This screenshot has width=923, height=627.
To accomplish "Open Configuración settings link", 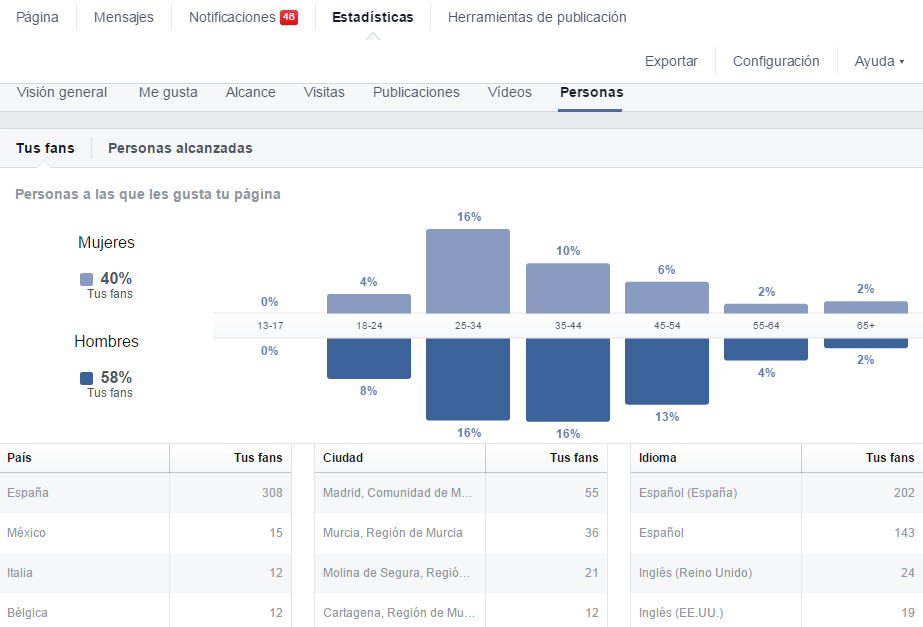I will pyautogui.click(x=776, y=61).
